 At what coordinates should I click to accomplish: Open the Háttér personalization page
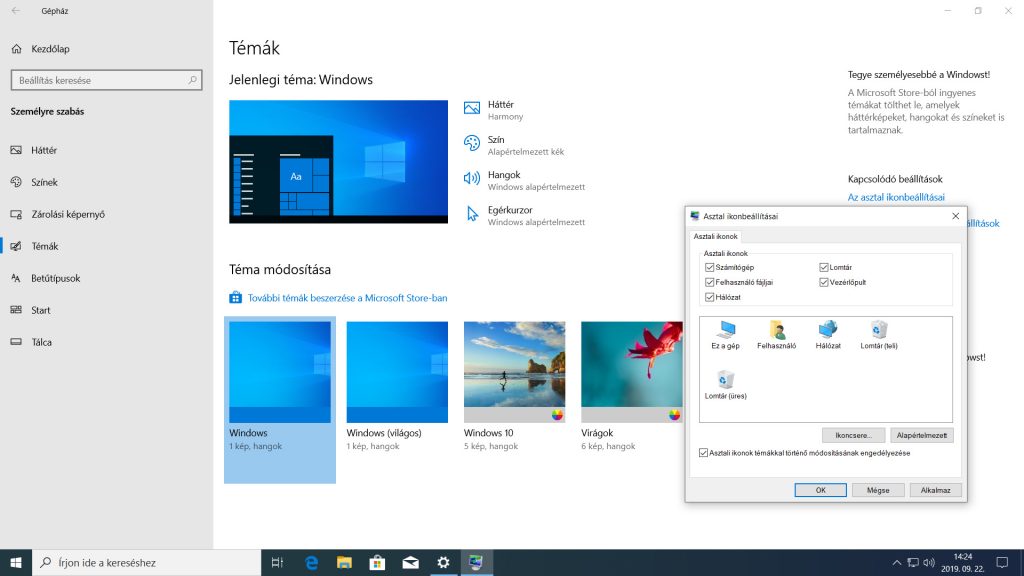pos(106,150)
